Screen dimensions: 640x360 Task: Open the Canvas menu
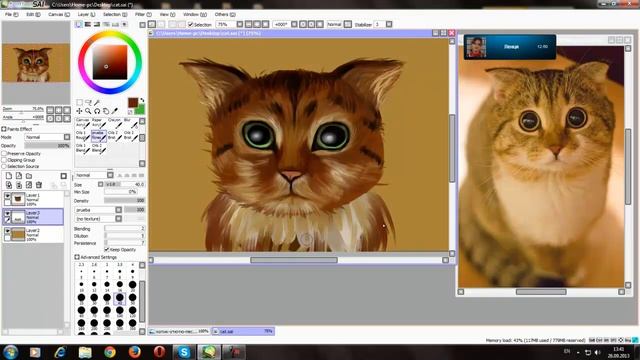(x=59, y=14)
